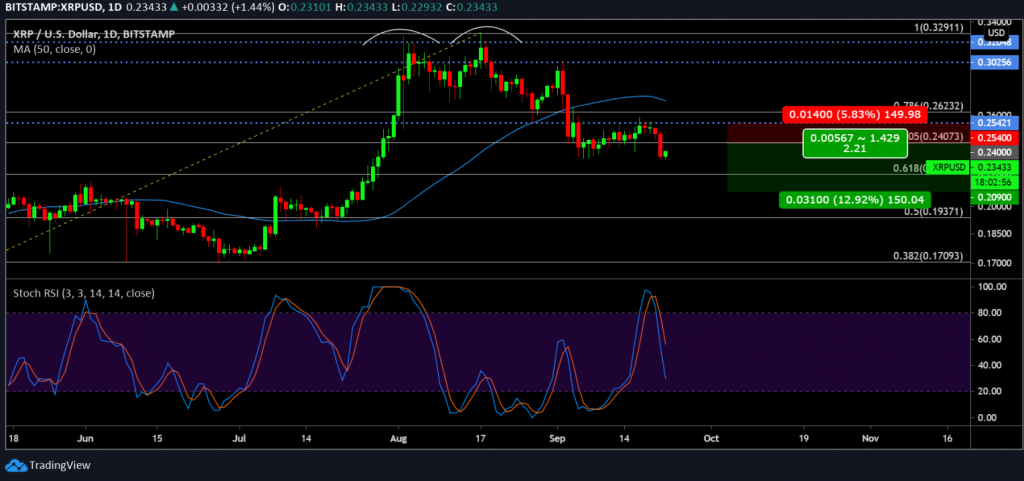Select the Fibonacci label 0.382(0.17093)
Screen dimensions: 1024x481
point(928,256)
